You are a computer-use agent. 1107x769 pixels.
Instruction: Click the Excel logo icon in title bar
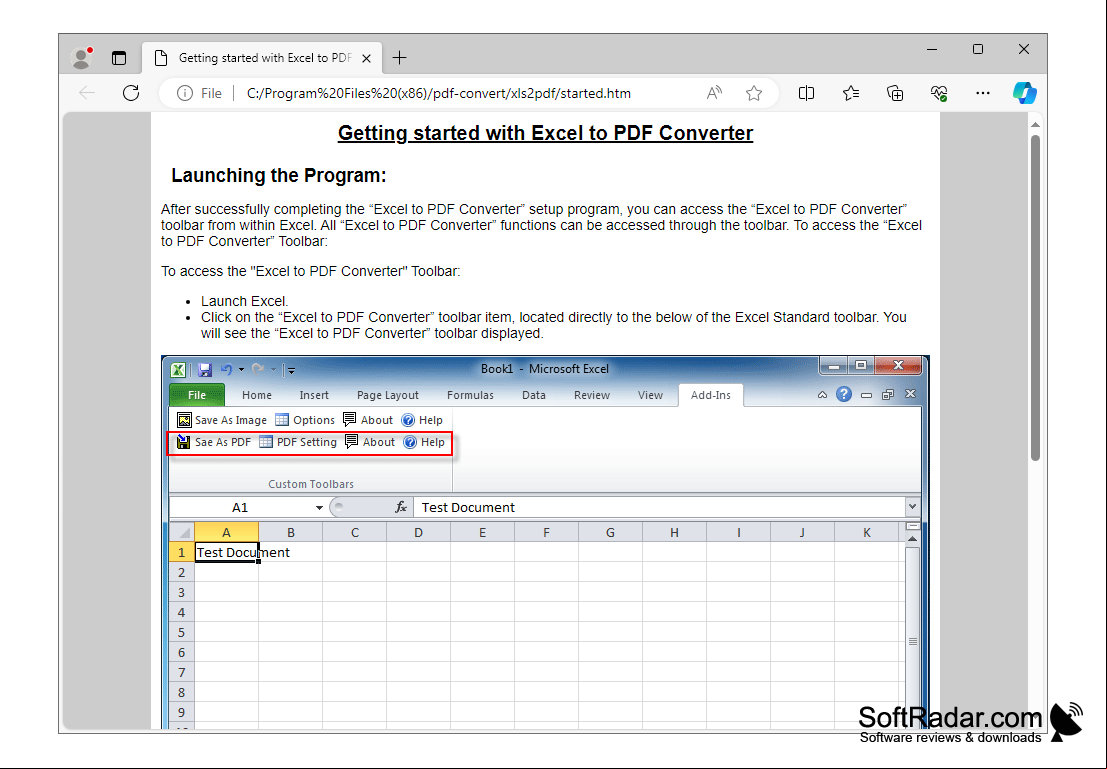pos(179,369)
